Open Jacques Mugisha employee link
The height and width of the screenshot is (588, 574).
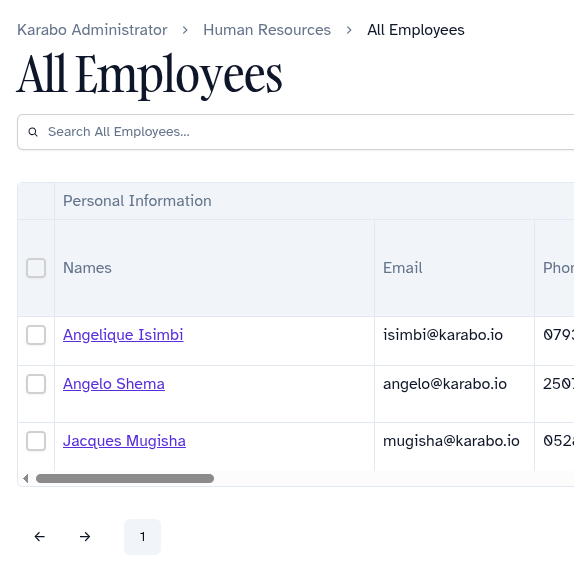[x=124, y=441]
